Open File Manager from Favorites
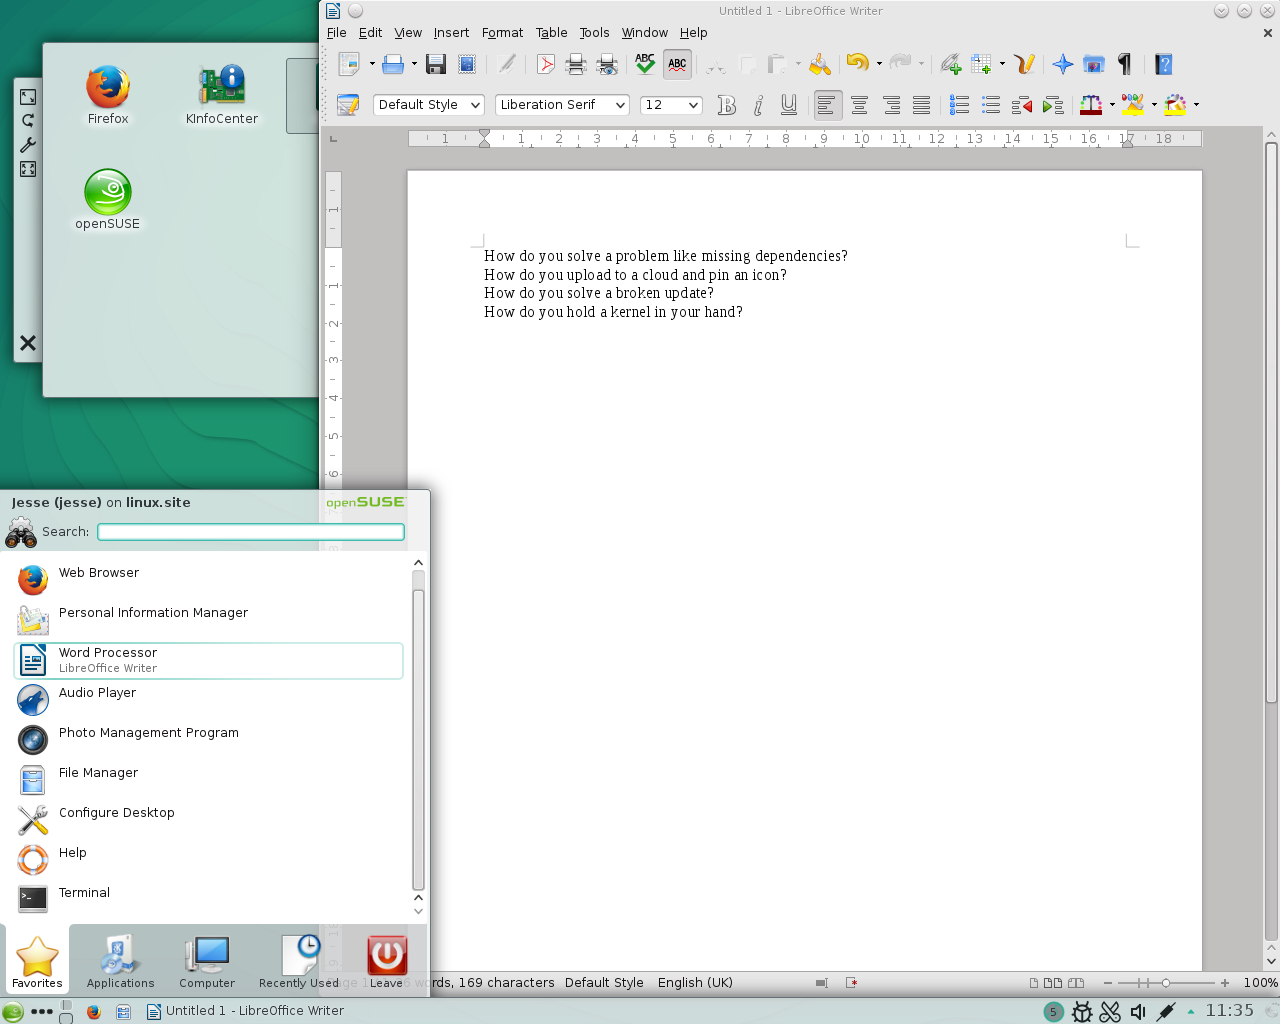1280x1024 pixels. 209,780
